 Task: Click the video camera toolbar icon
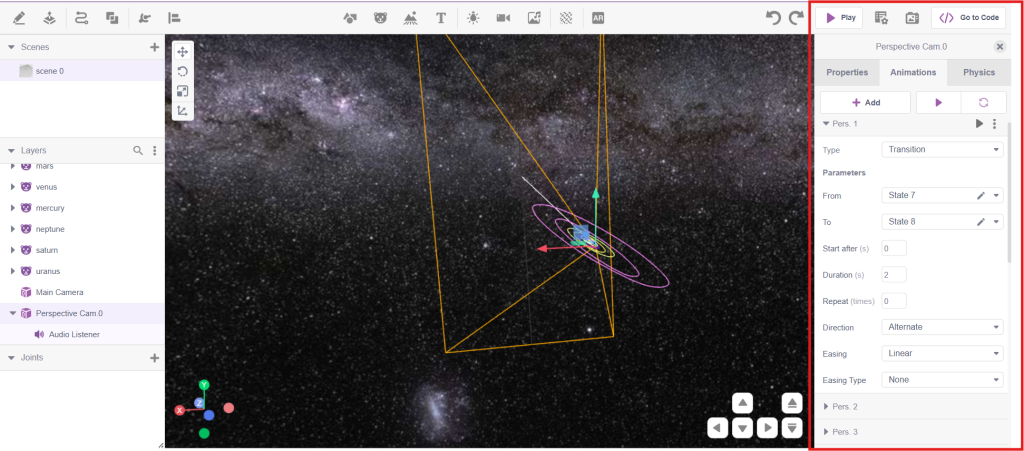pos(503,18)
